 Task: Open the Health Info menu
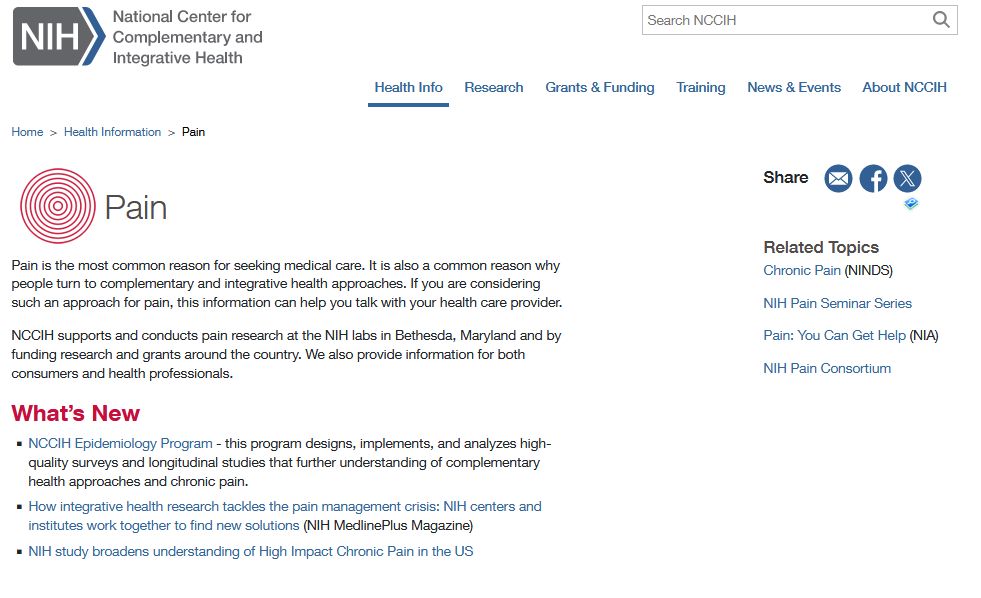tap(408, 88)
